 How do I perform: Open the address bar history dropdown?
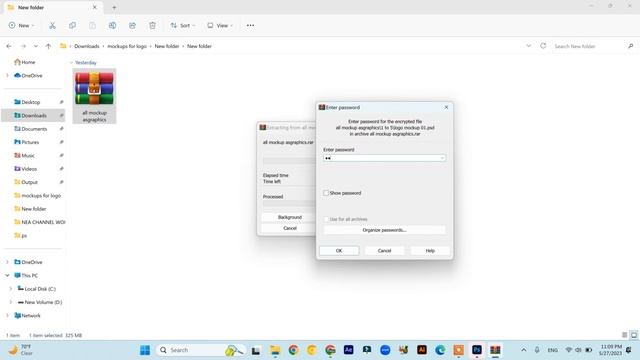(529, 46)
